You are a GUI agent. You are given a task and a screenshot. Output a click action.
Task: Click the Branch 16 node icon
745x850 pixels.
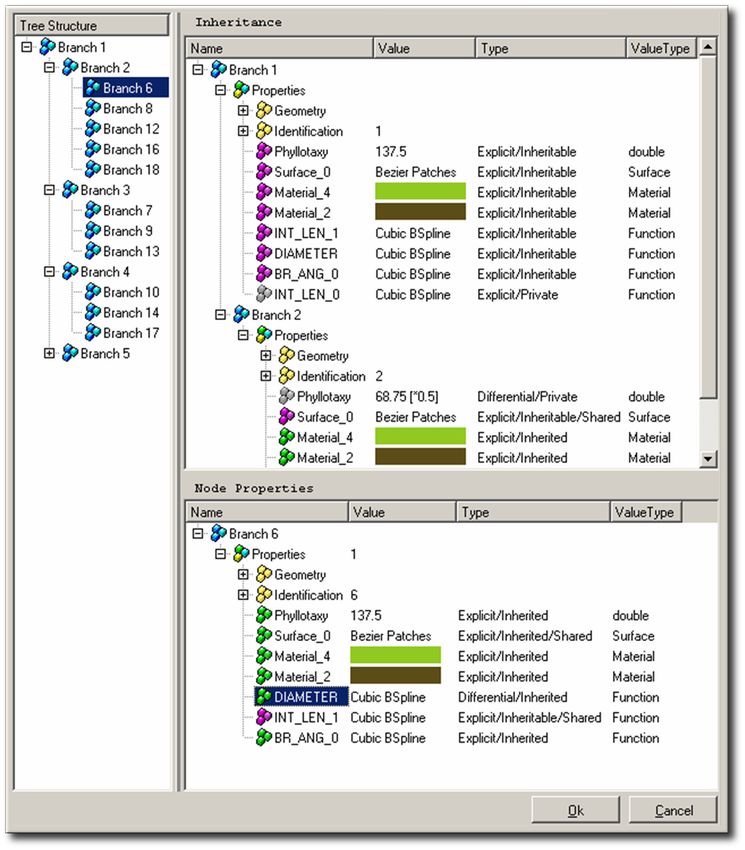click(93, 149)
